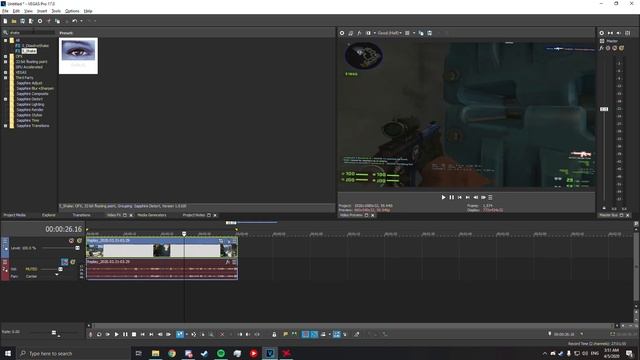Stop playback in the timeline transport
640x360 pixels.
coord(134,334)
